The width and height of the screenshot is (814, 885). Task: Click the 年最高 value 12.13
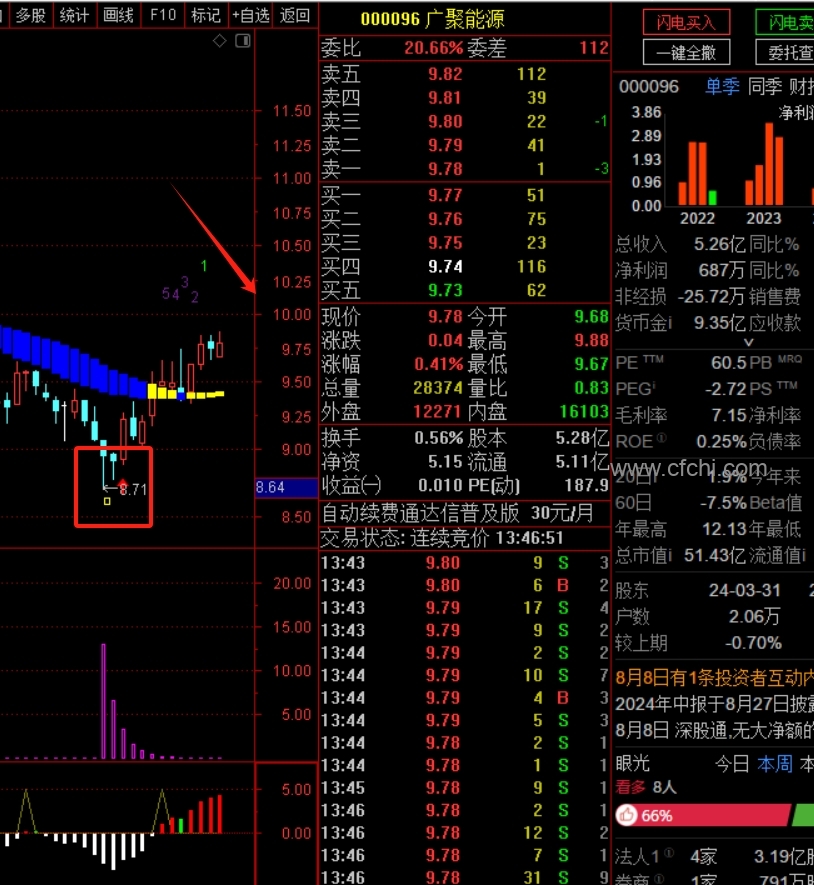[x=724, y=529]
